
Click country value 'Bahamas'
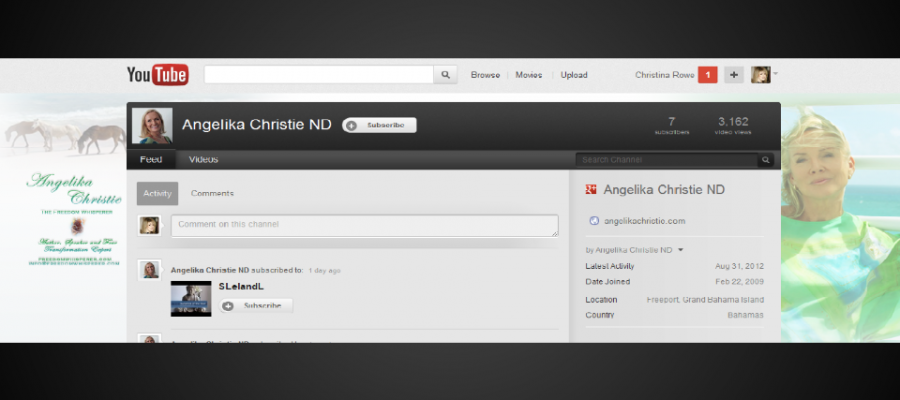pos(745,315)
